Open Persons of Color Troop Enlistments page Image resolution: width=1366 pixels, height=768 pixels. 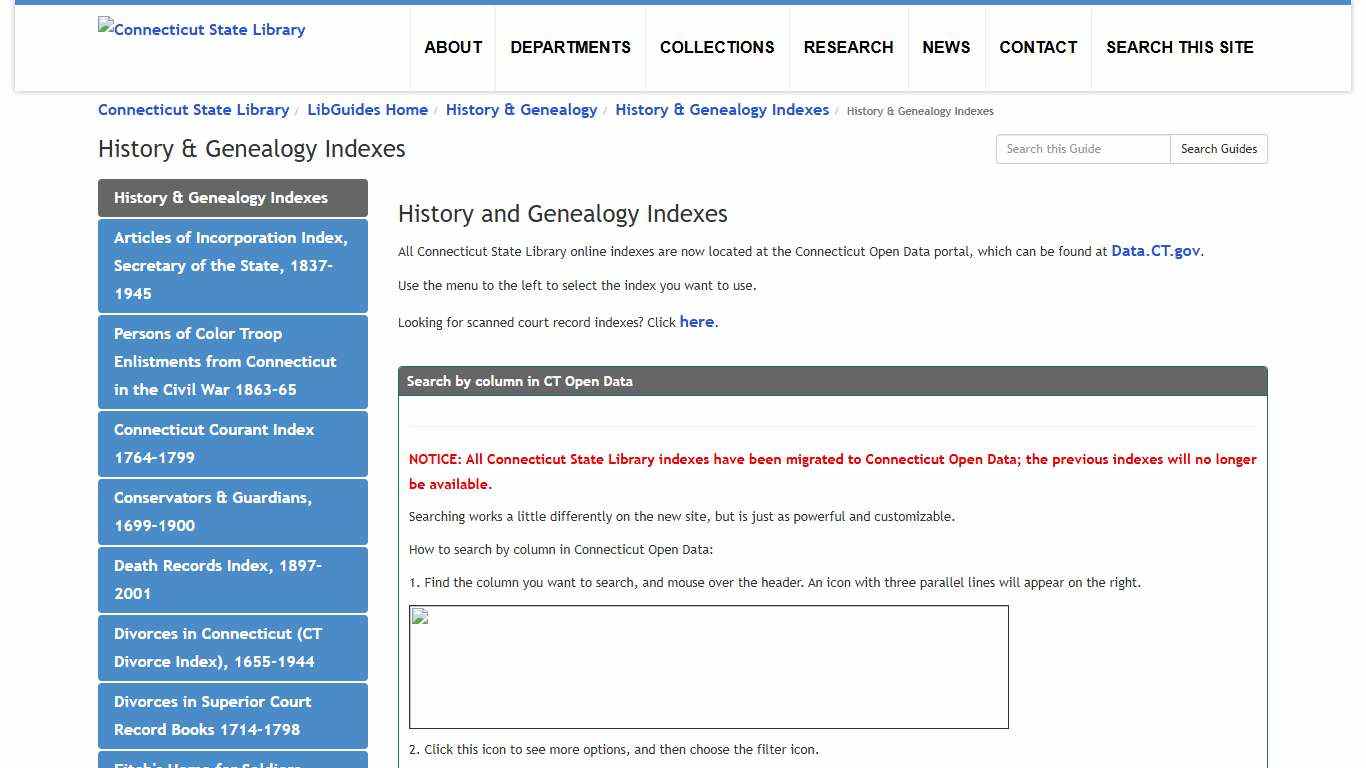pos(232,362)
